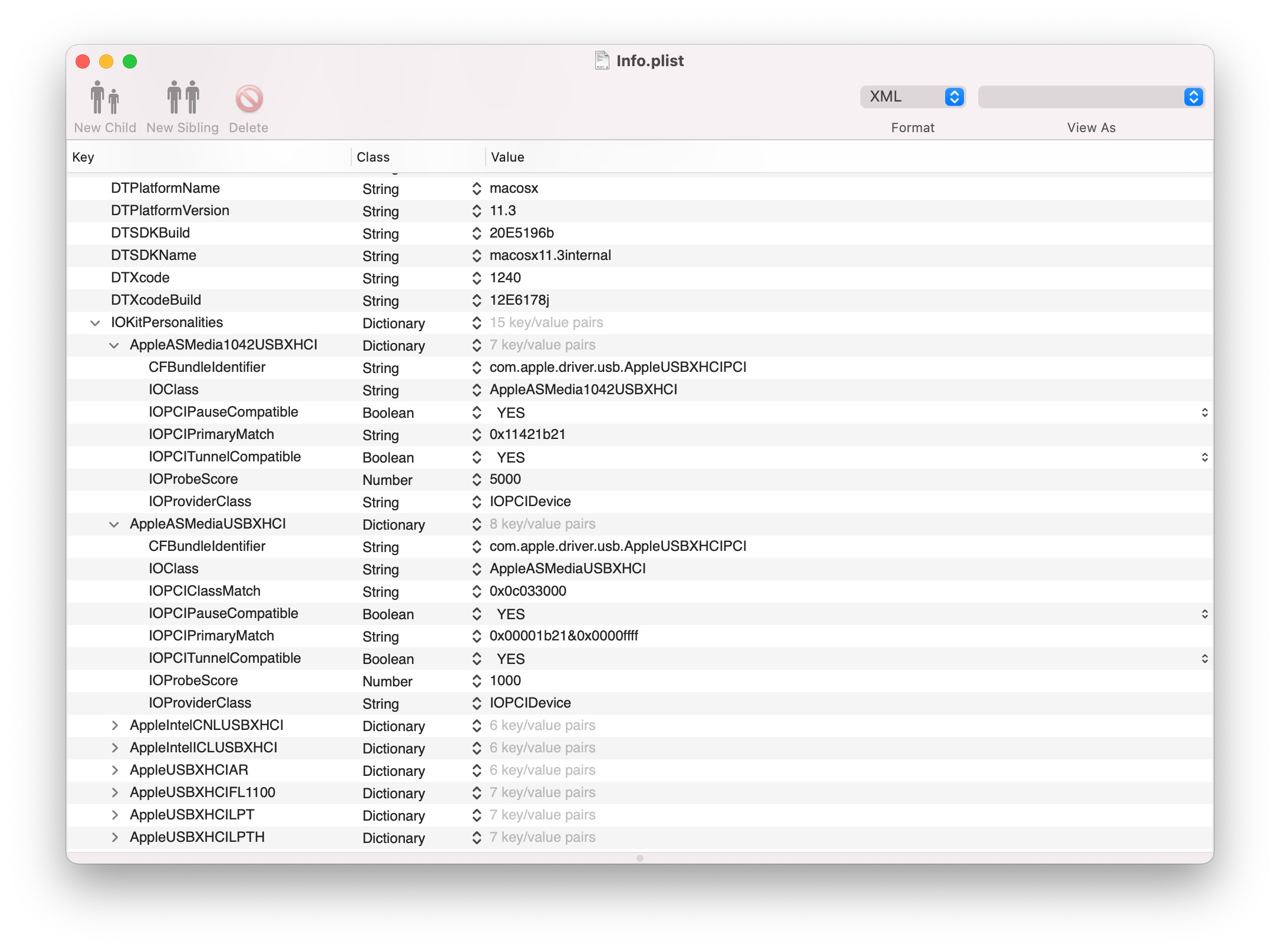Select value 20E5196b
1280x951 pixels.
521,233
